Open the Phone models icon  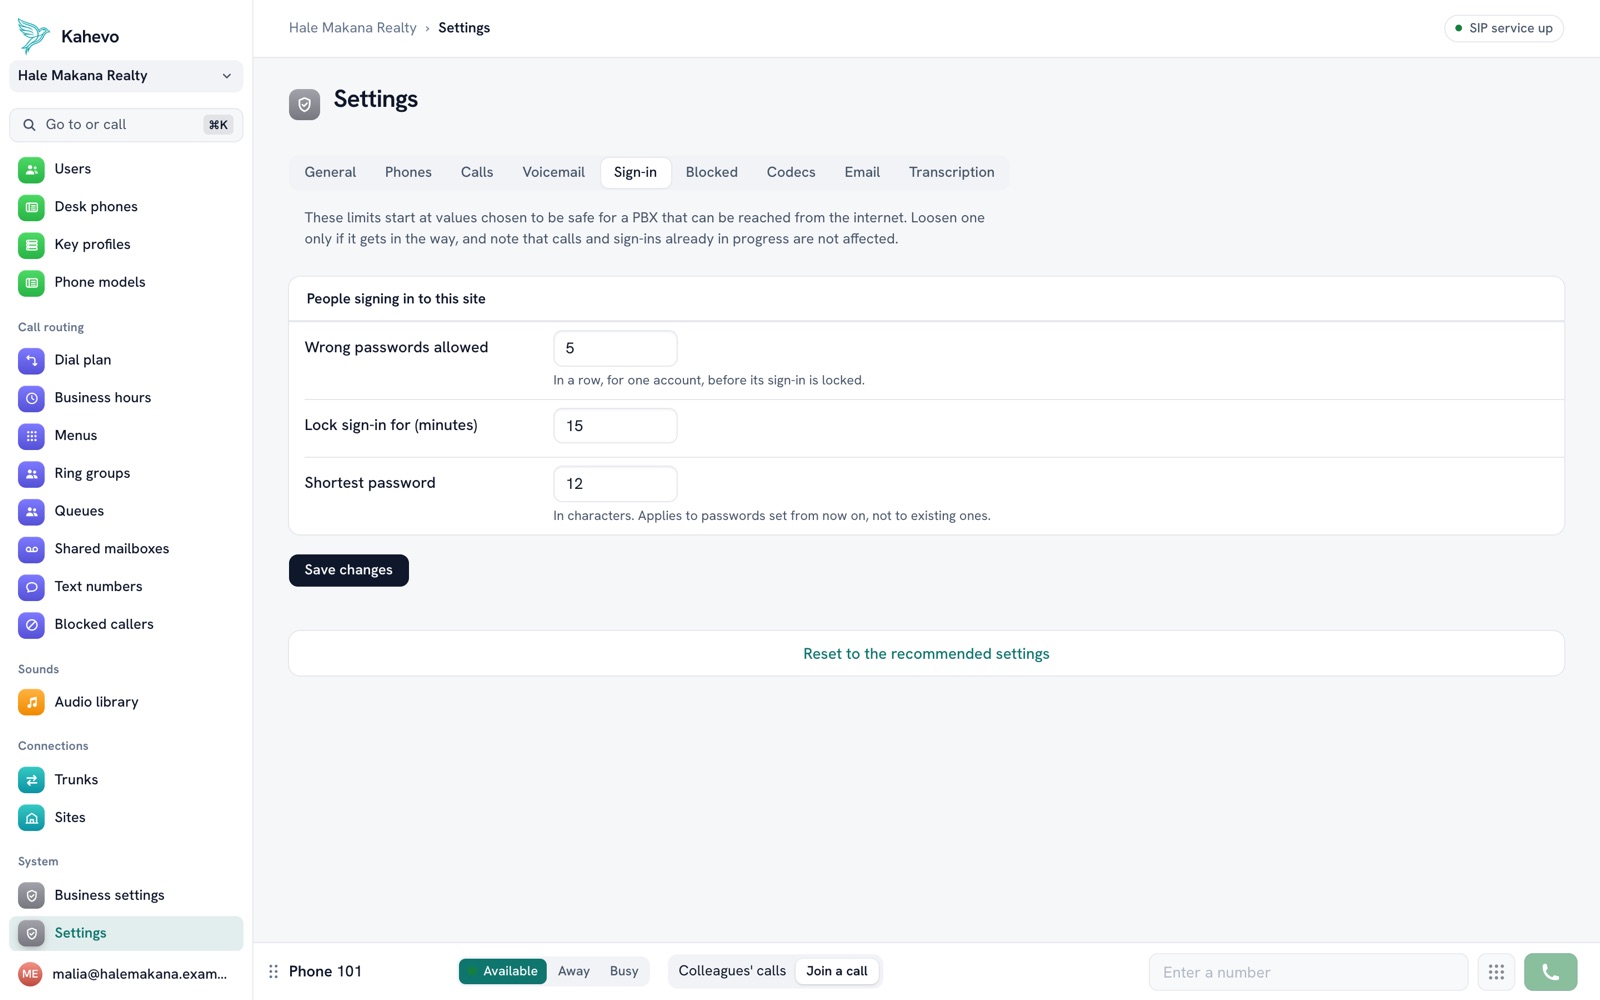click(x=31, y=283)
